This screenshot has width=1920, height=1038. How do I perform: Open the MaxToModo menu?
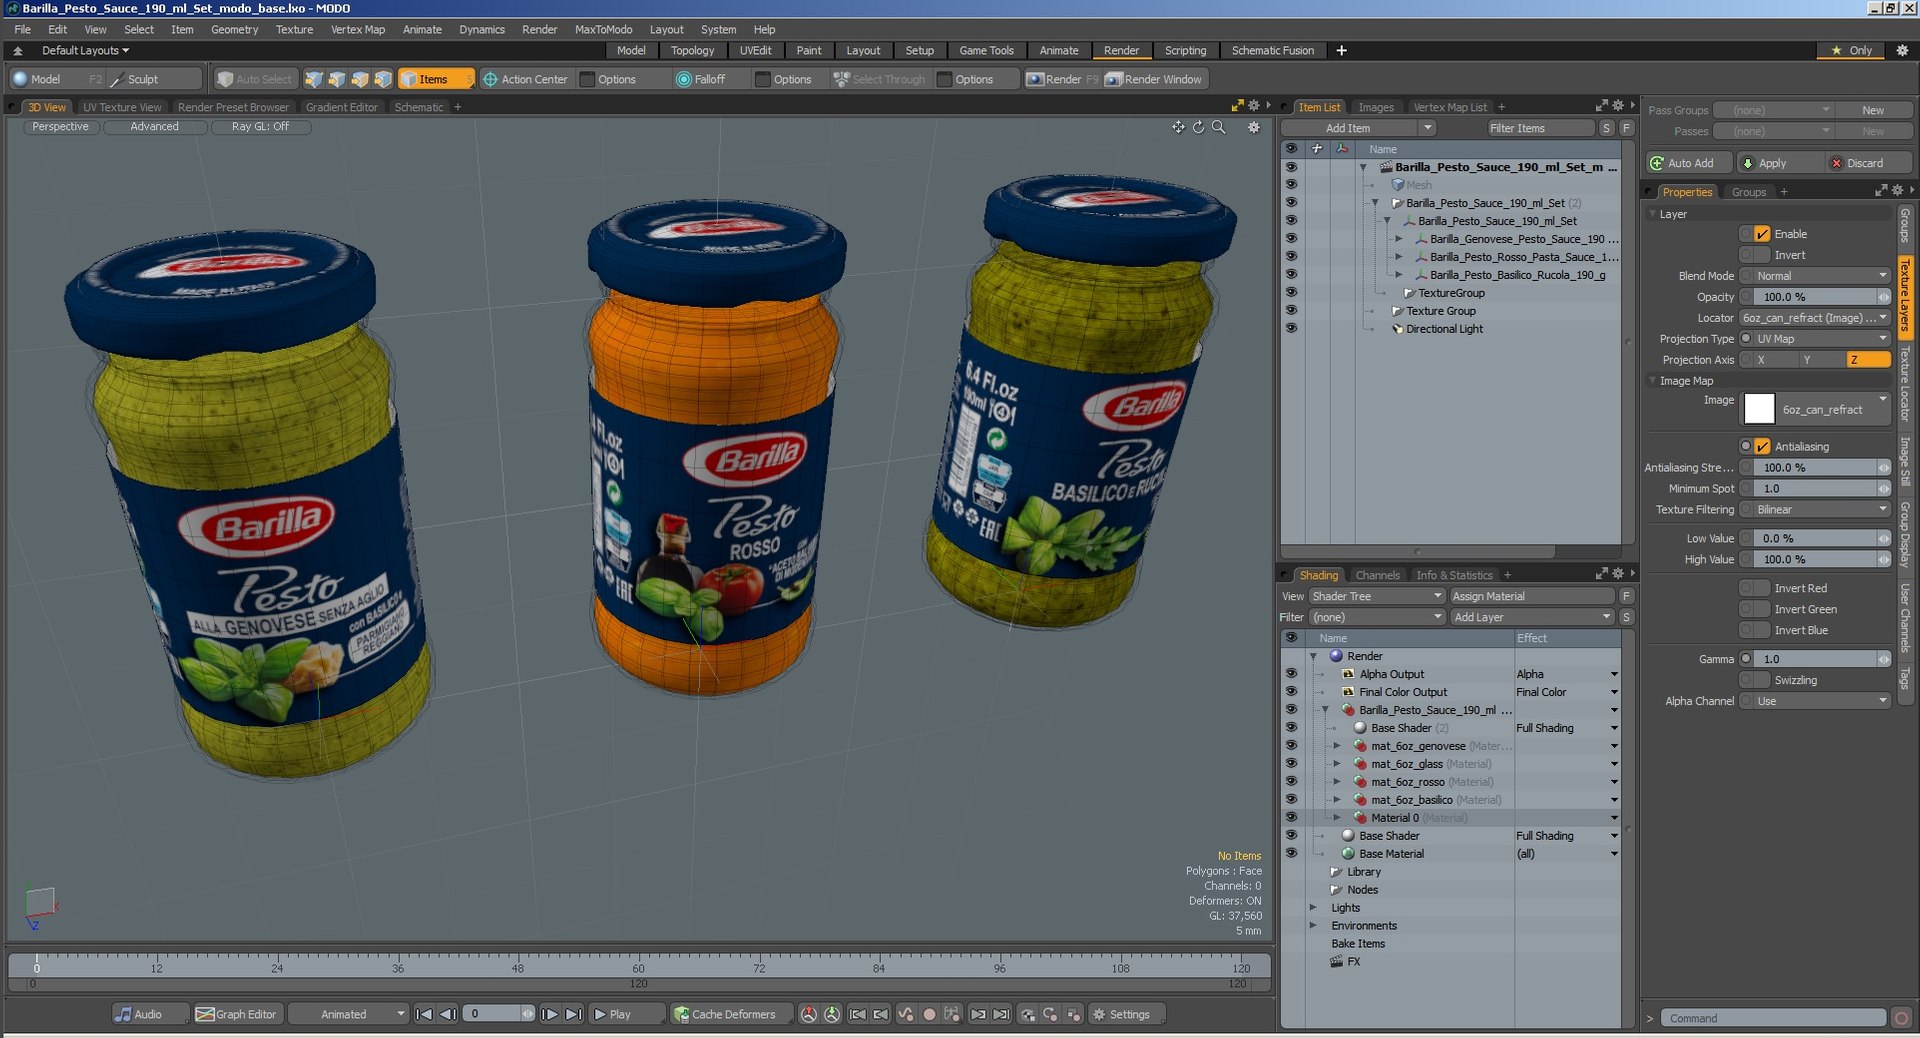click(603, 29)
